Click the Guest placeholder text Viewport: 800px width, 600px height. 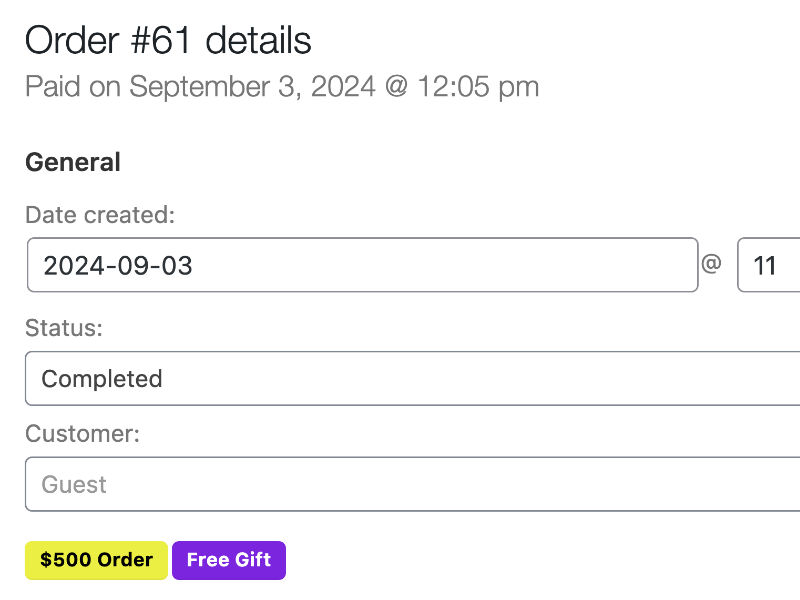72,483
